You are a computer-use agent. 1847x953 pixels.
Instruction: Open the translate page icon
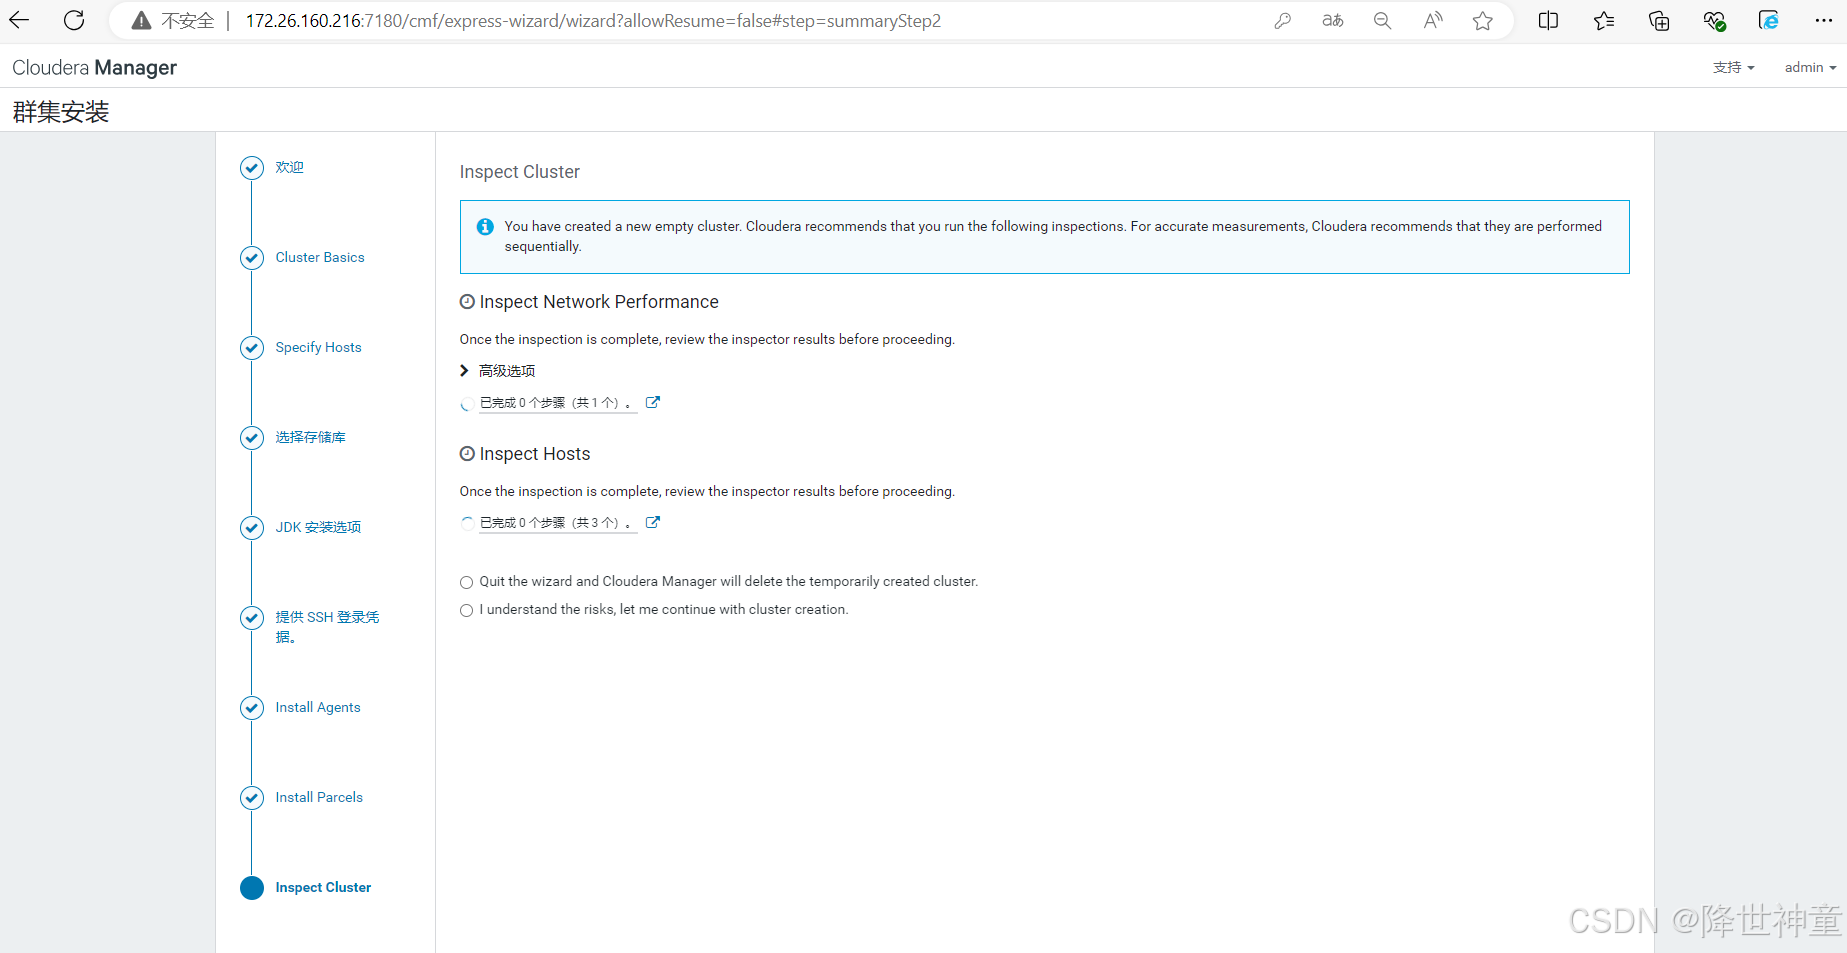pos(1333,21)
